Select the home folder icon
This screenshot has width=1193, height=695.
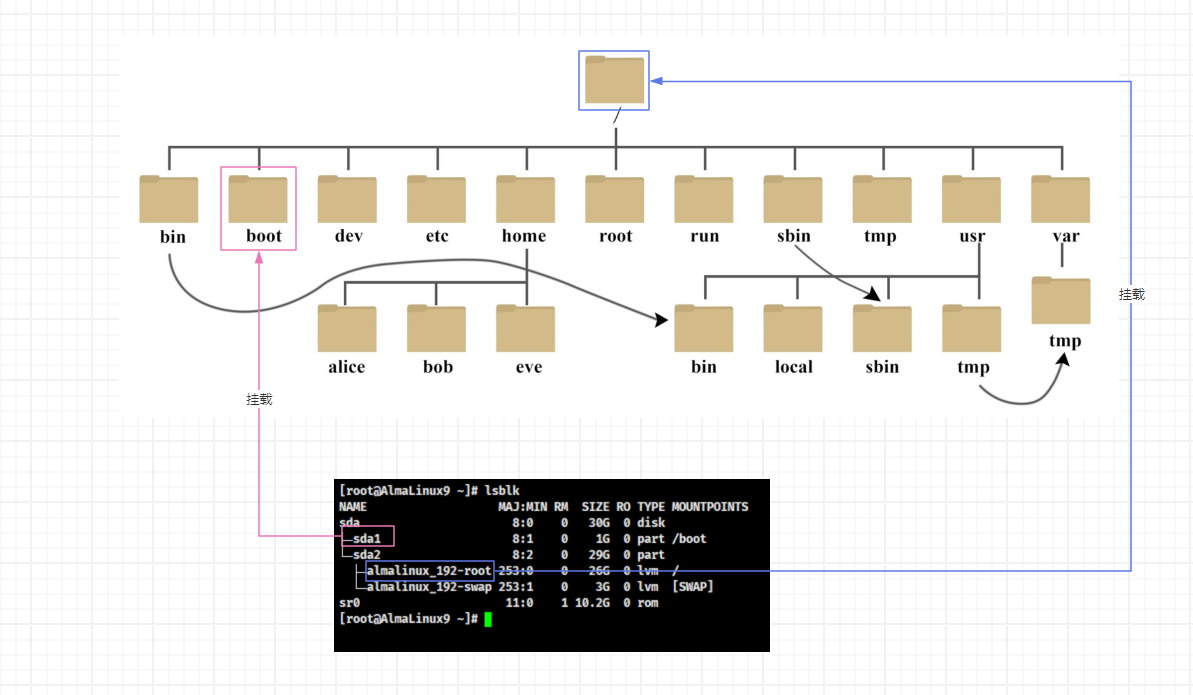point(525,199)
